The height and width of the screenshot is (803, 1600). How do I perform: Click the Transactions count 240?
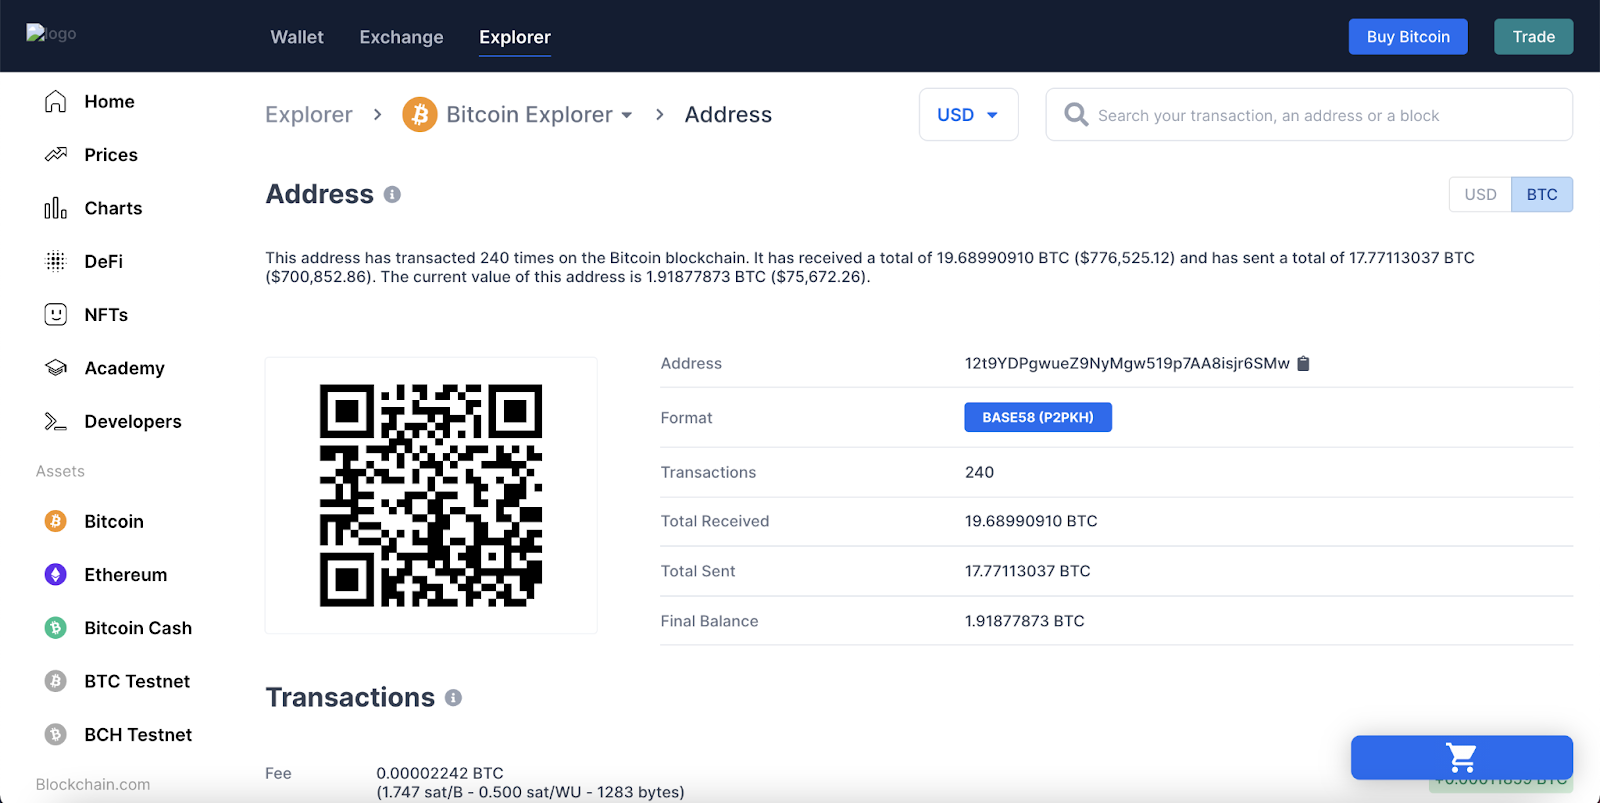point(979,472)
